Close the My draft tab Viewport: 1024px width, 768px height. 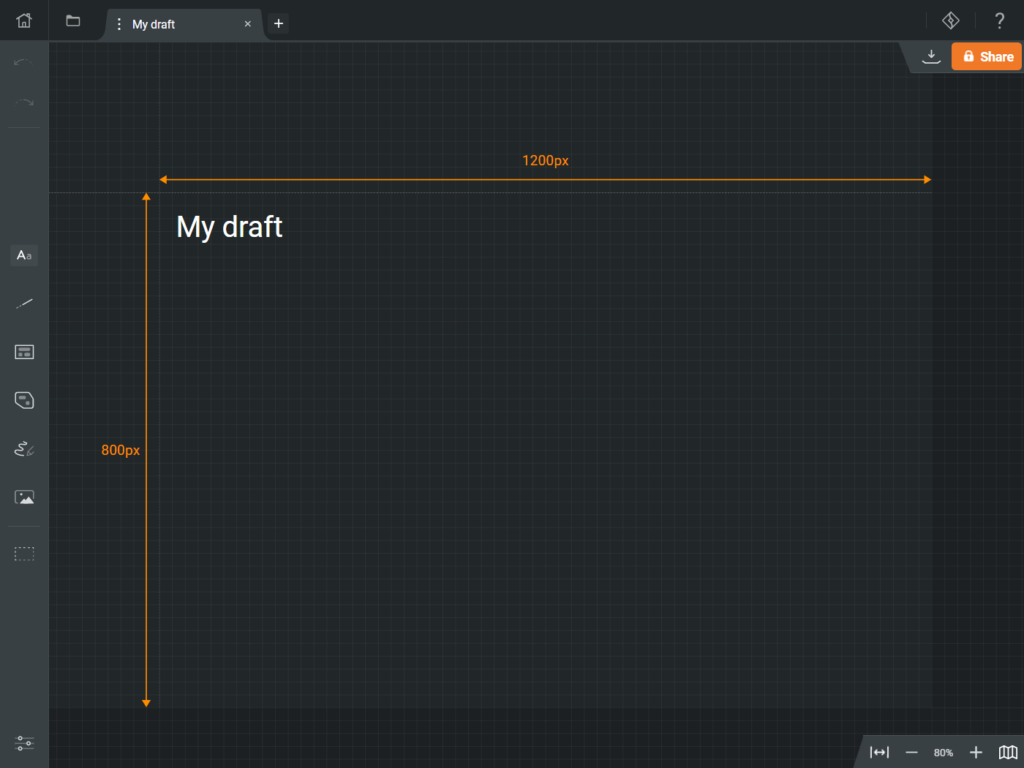point(248,24)
